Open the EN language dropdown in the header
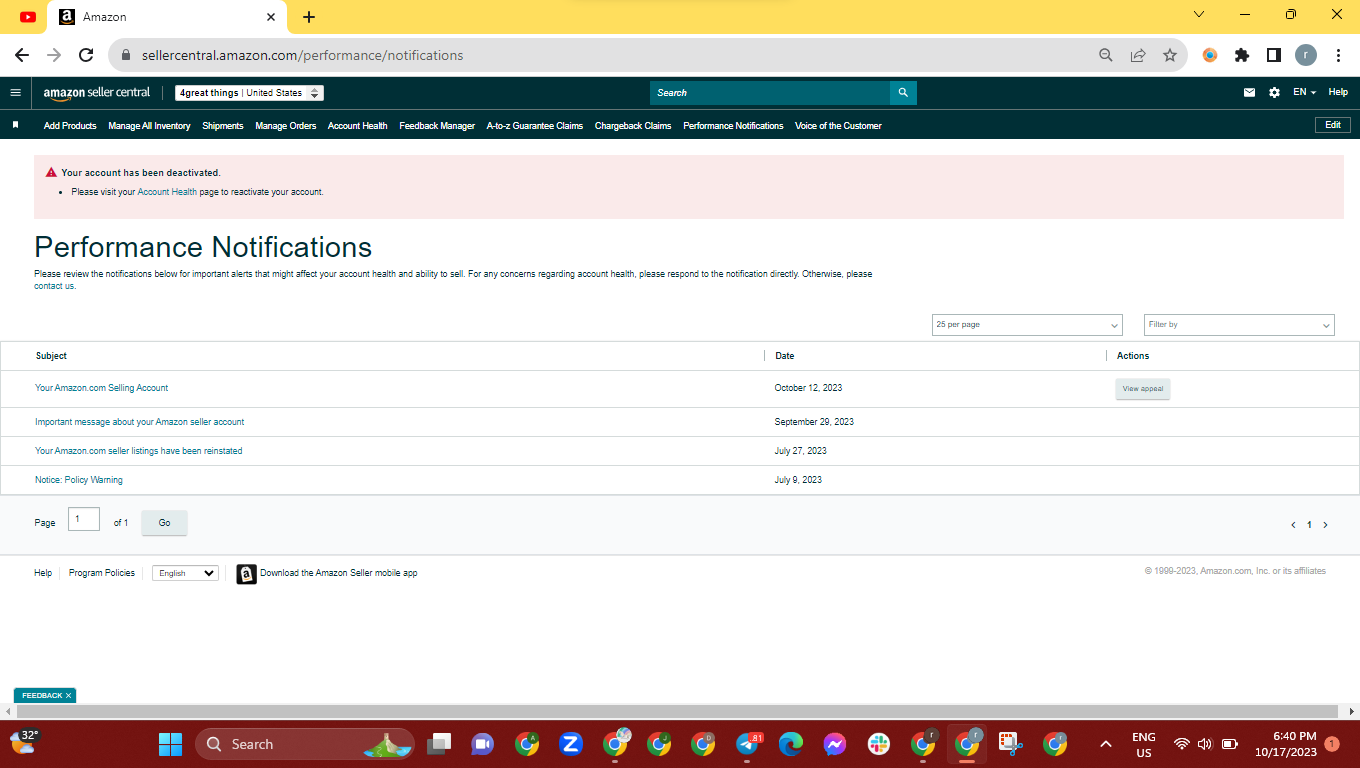 (x=1304, y=93)
